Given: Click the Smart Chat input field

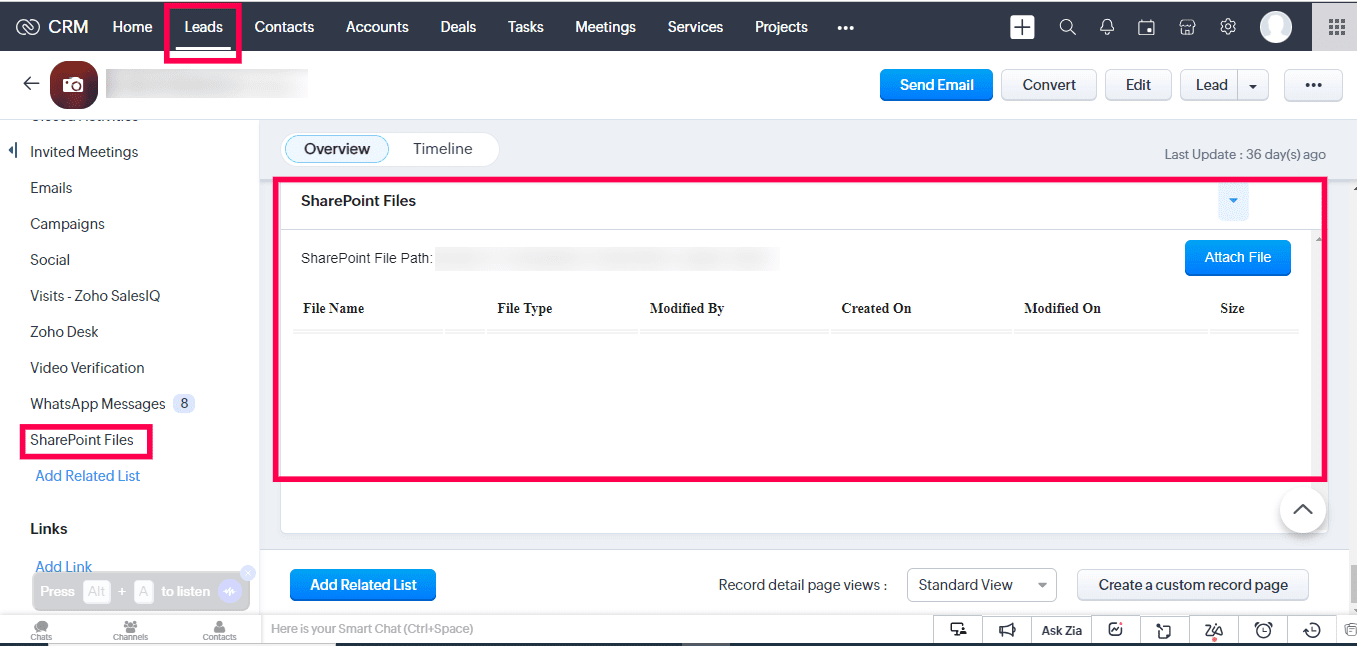Looking at the screenshot, I should [x=596, y=629].
